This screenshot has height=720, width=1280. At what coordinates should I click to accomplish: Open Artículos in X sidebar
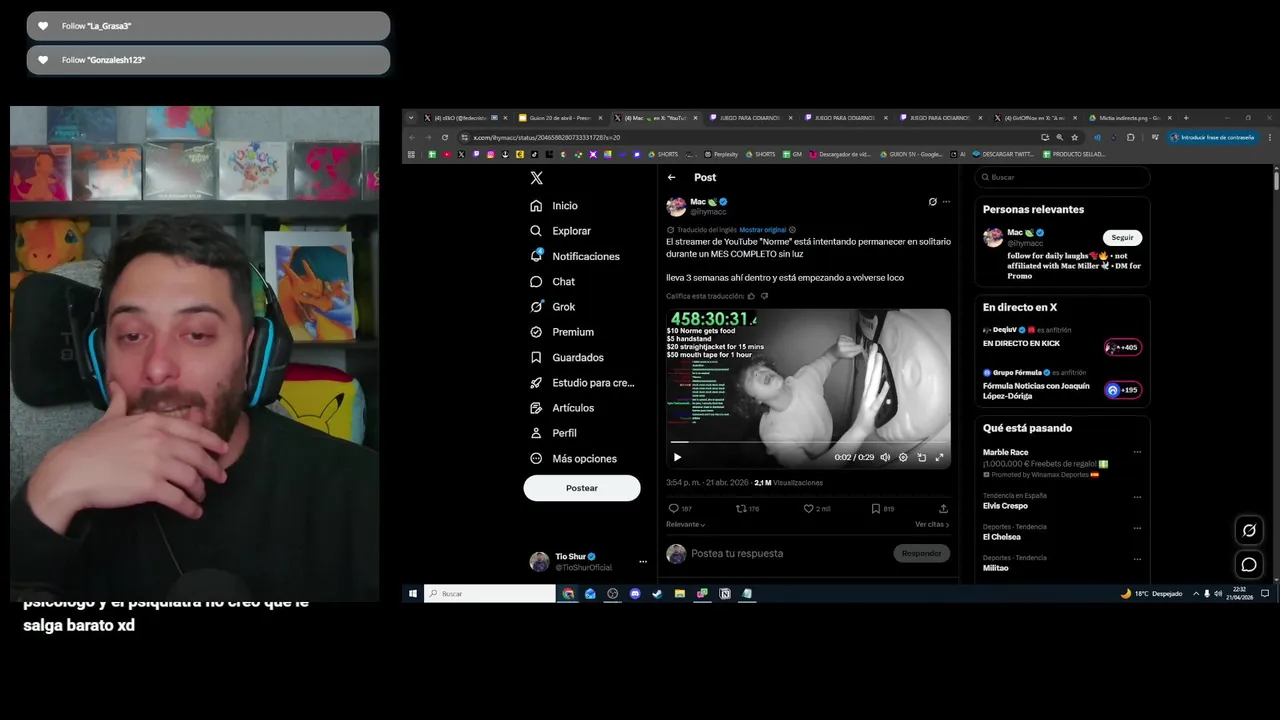click(x=562, y=408)
